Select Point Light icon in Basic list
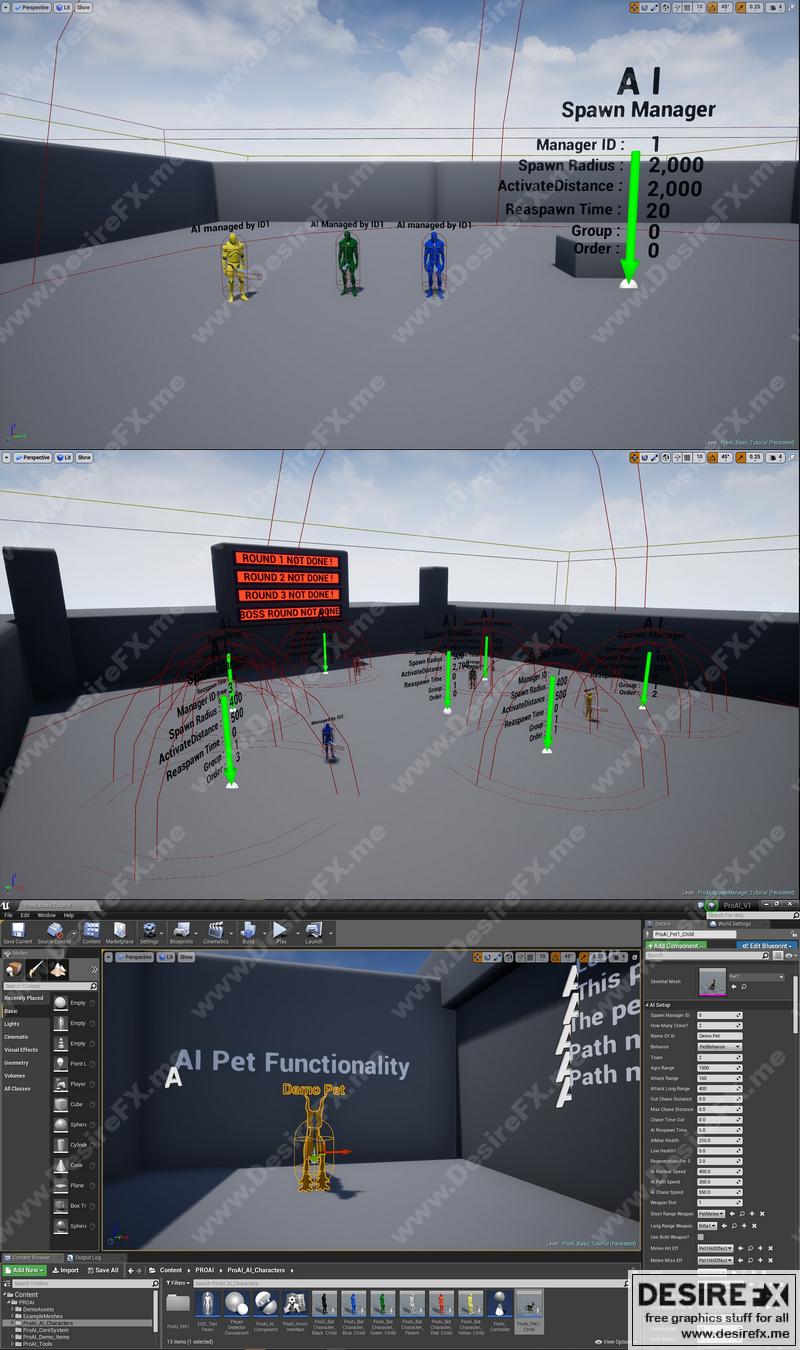Viewport: 800px width, 1350px height. pos(61,1063)
